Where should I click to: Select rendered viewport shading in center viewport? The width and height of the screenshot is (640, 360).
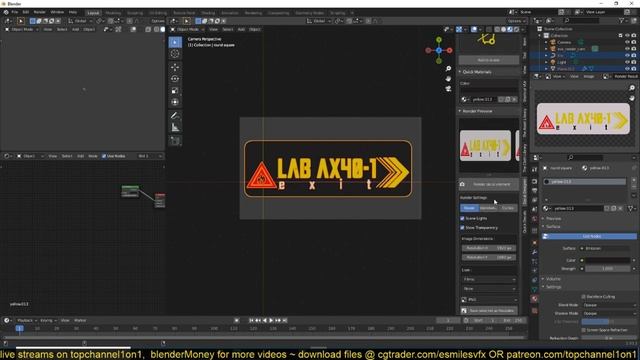coord(516,29)
